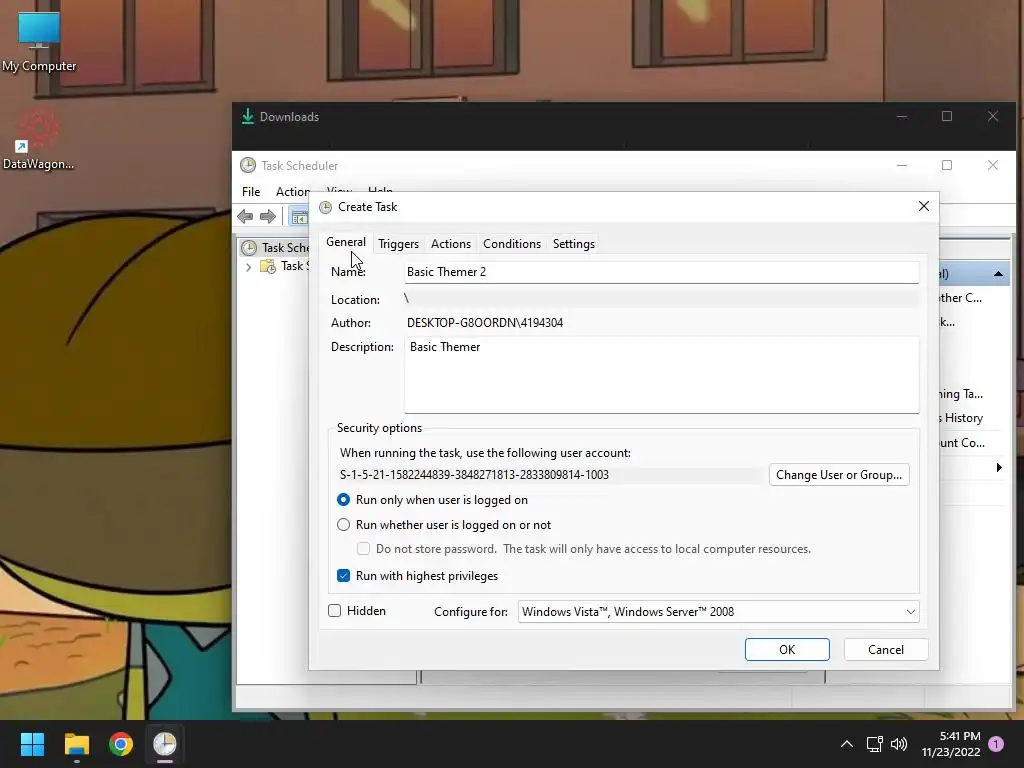This screenshot has height=768, width=1024.
Task: Open the Configure for dropdown
Action: pyautogui.click(x=718, y=612)
